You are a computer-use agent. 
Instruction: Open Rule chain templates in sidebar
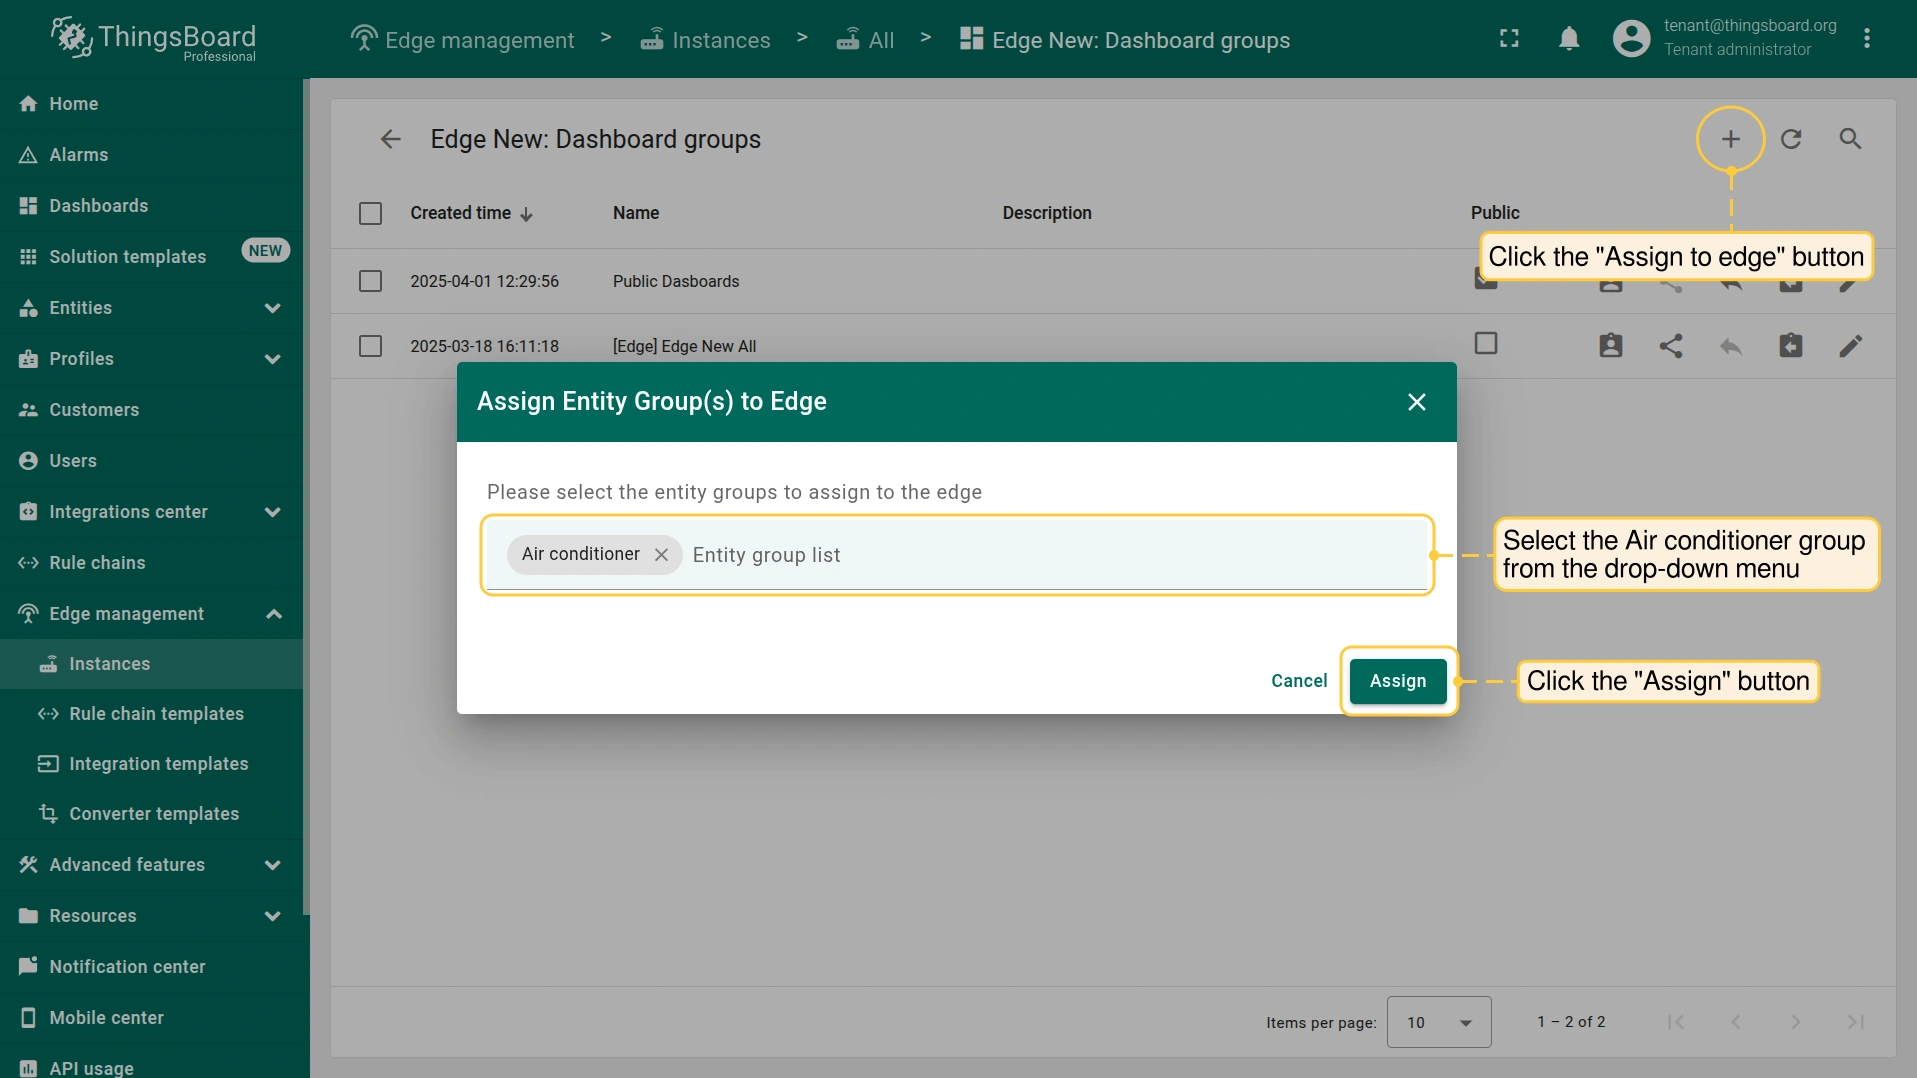(156, 714)
